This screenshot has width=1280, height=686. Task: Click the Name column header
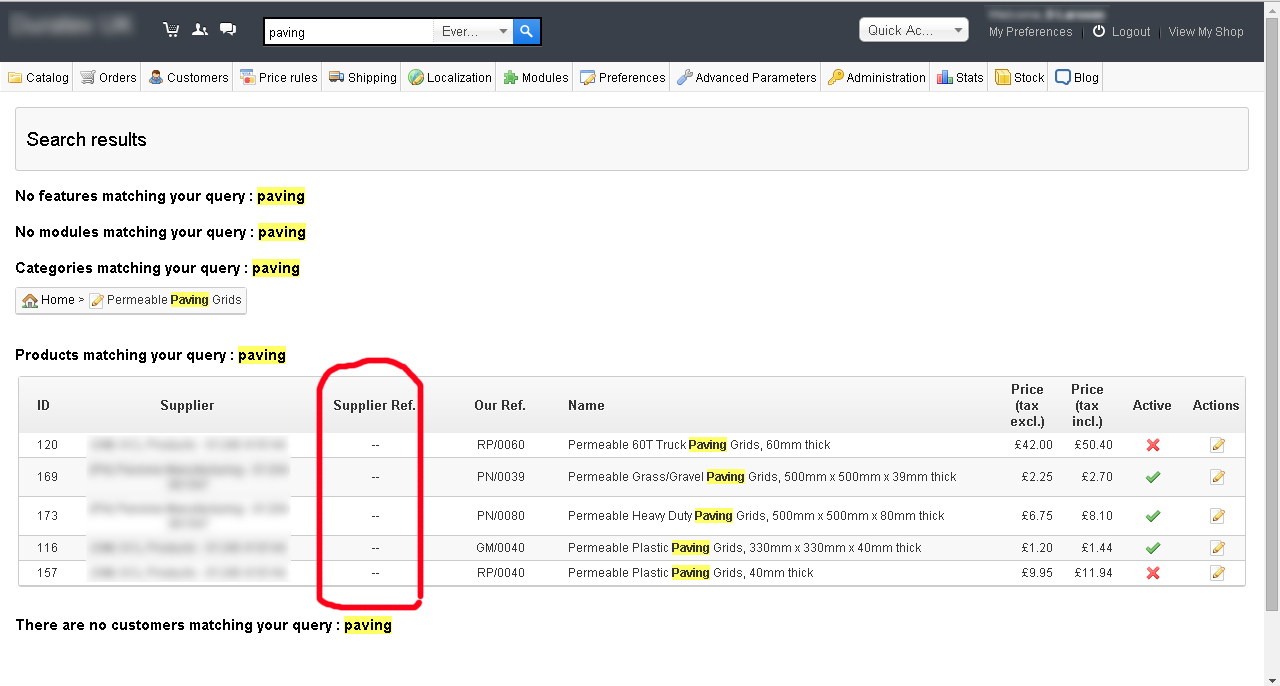pyautogui.click(x=586, y=405)
